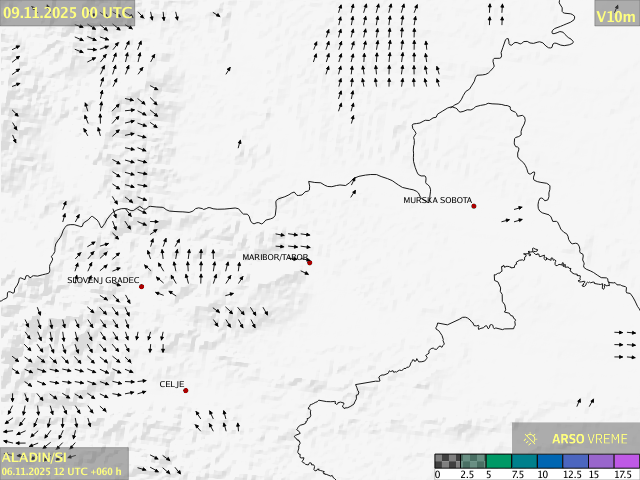This screenshot has height=480, width=640.
Task: Click the slate-blue 12.5–15 legend swatch
Action: point(575,461)
